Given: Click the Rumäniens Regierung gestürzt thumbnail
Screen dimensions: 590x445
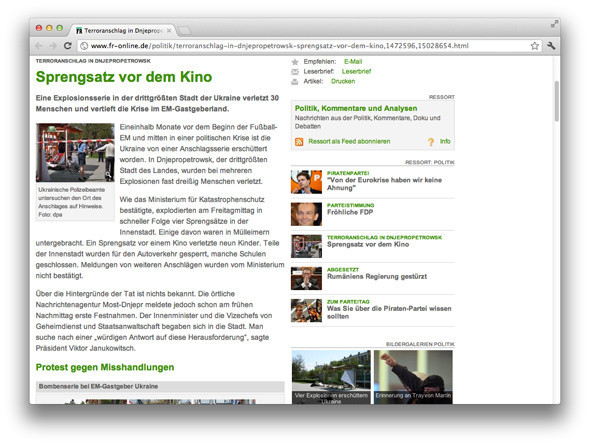Looking at the screenshot, I should click(x=306, y=278).
